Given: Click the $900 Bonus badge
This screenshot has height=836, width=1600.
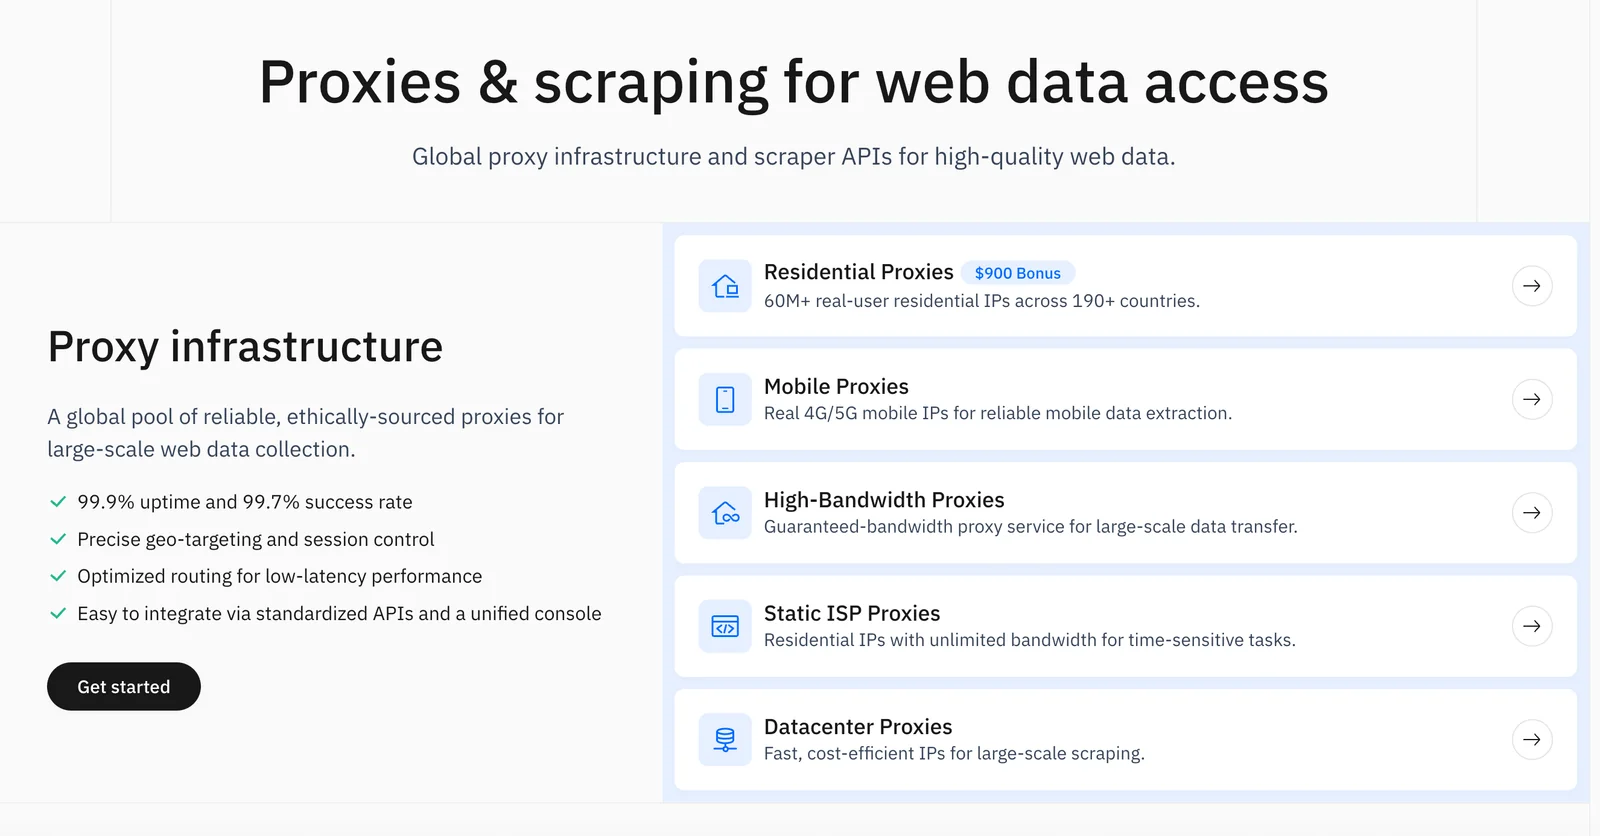Looking at the screenshot, I should pyautogui.click(x=1017, y=273).
